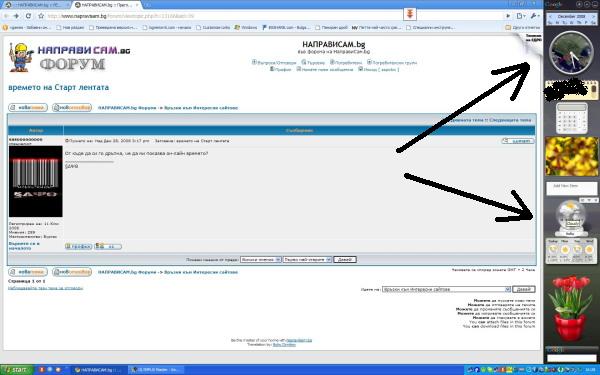600x375 pixels.
Task: Open the page menu icon in toolbar
Action: (x=521, y=16)
